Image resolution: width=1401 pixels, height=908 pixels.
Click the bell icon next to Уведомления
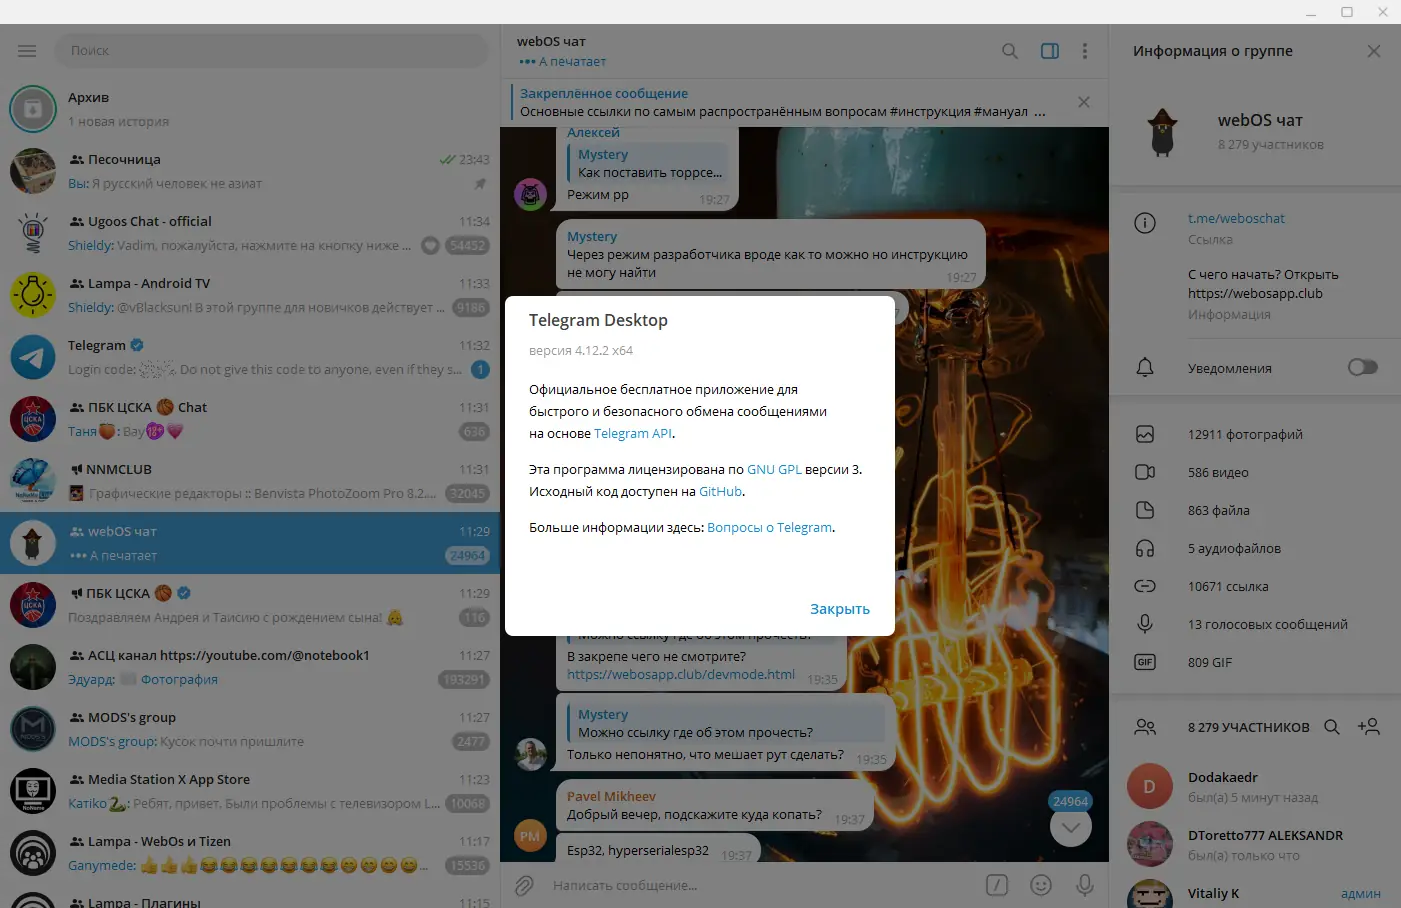click(1145, 368)
